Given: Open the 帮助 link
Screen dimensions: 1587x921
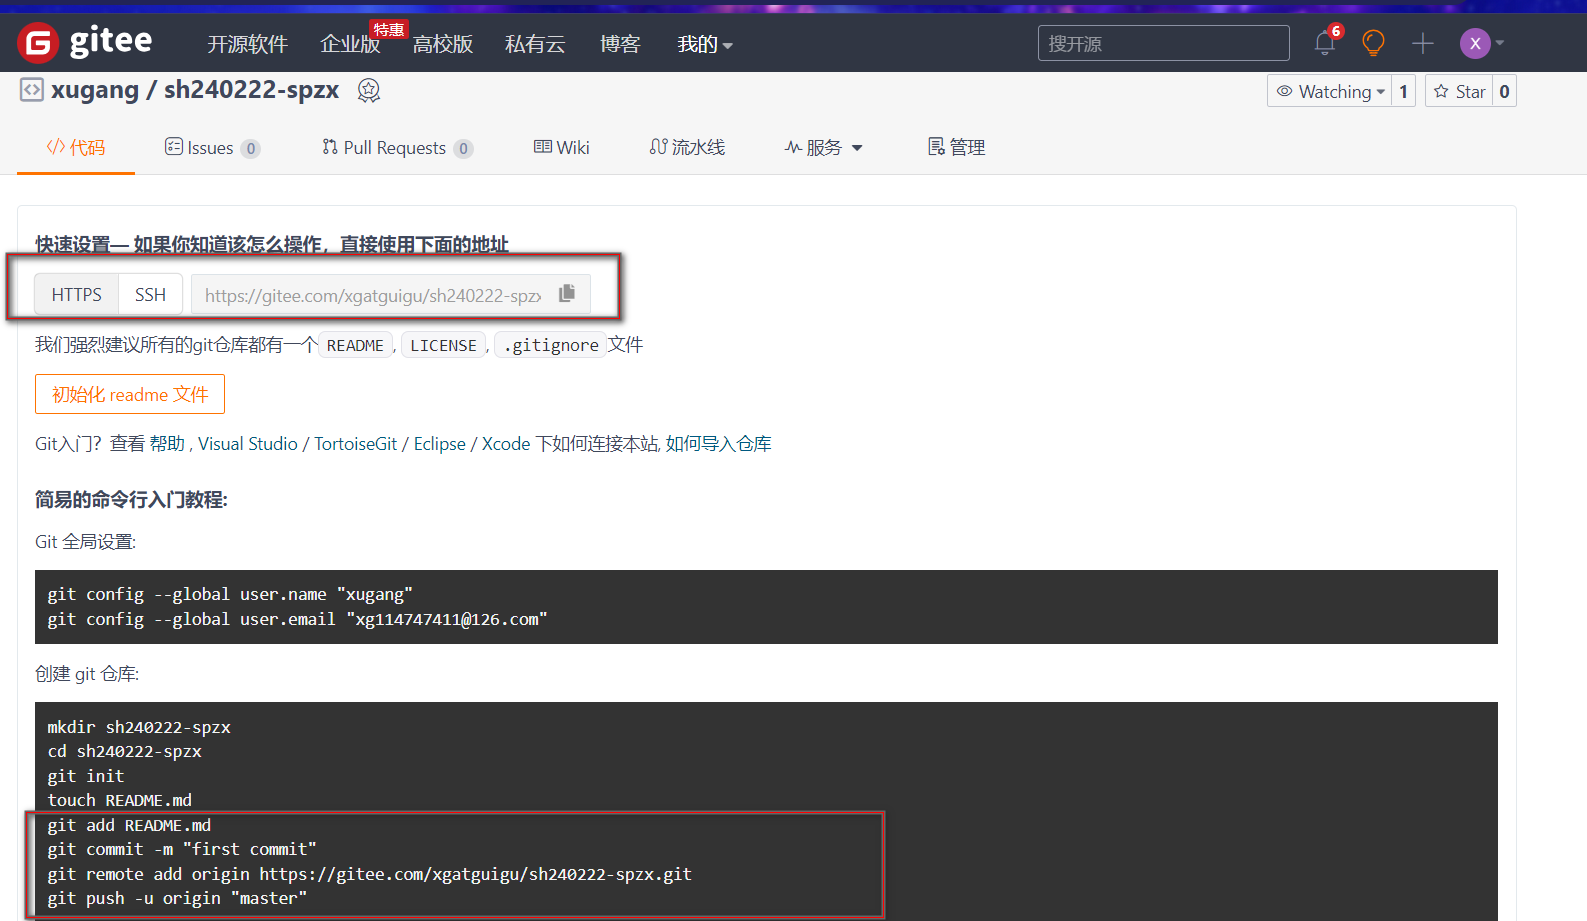Looking at the screenshot, I should pos(167,444).
